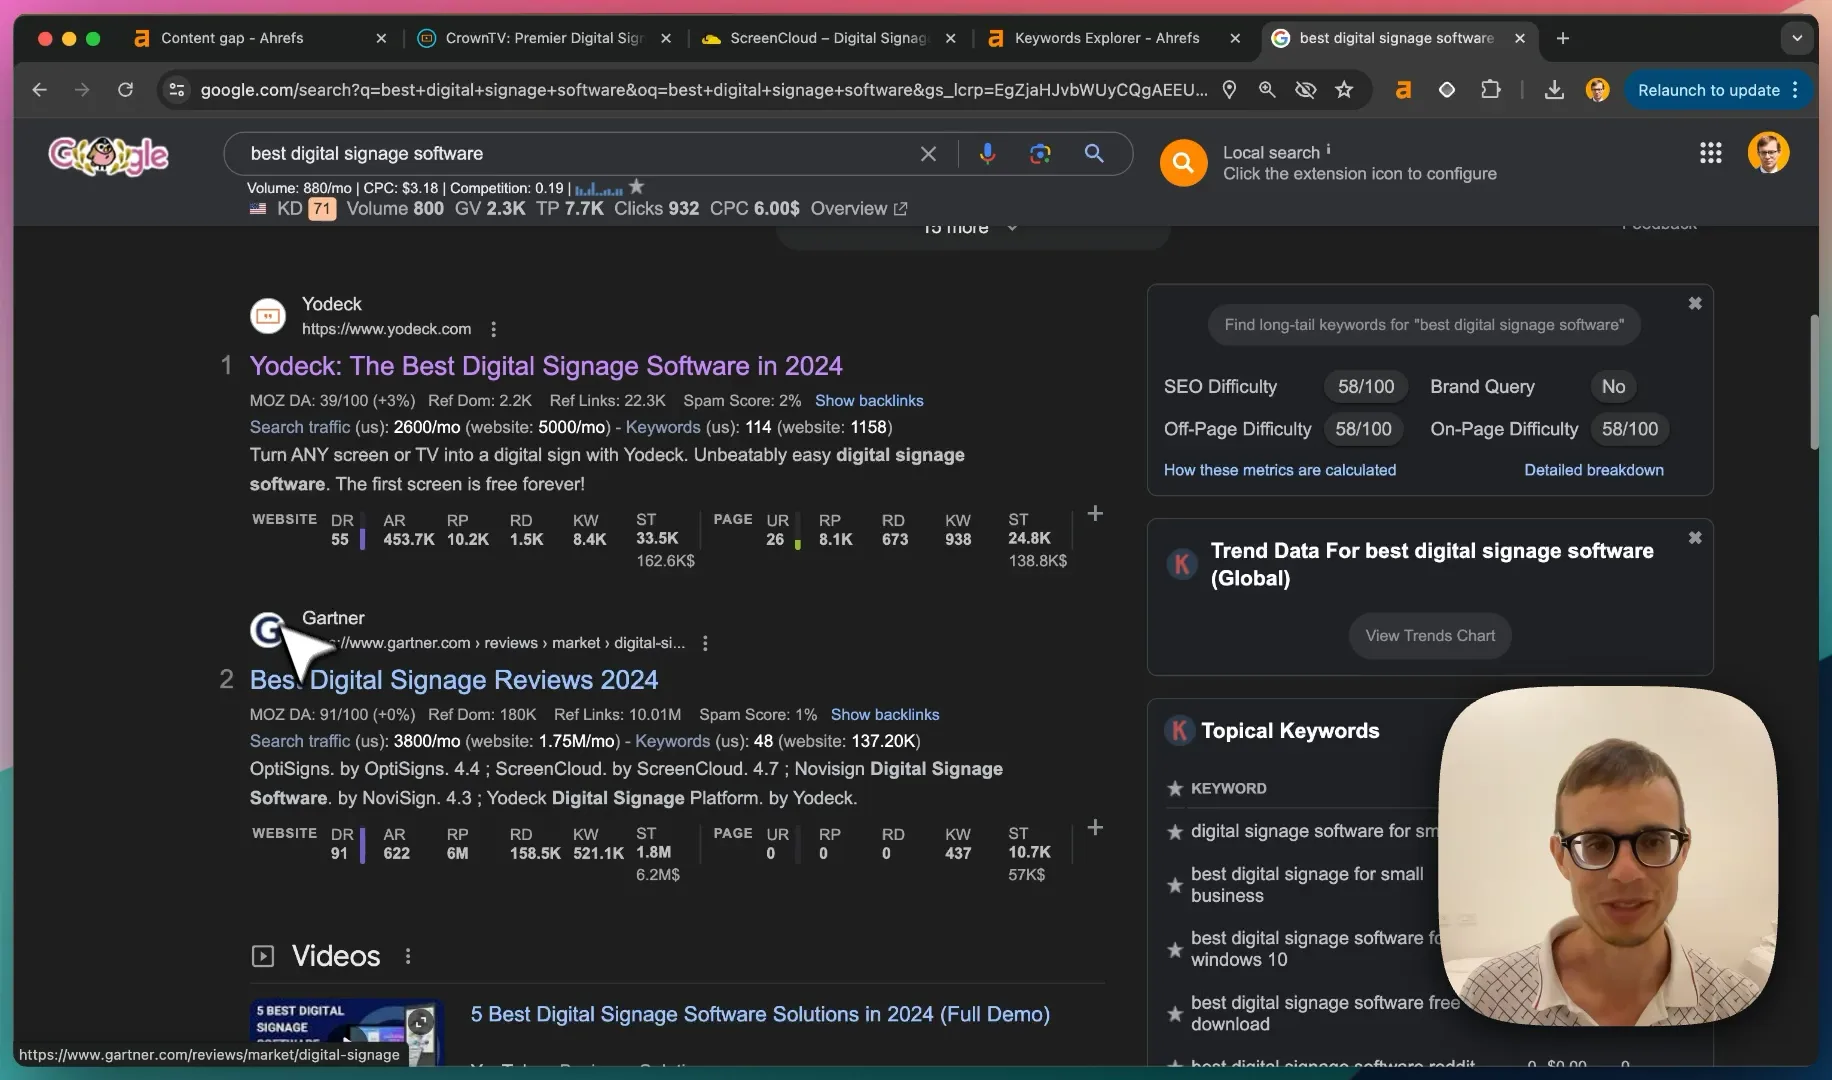Expand the '15 more' section chevron
Viewport: 1832px width, 1080px height.
pyautogui.click(x=1012, y=228)
